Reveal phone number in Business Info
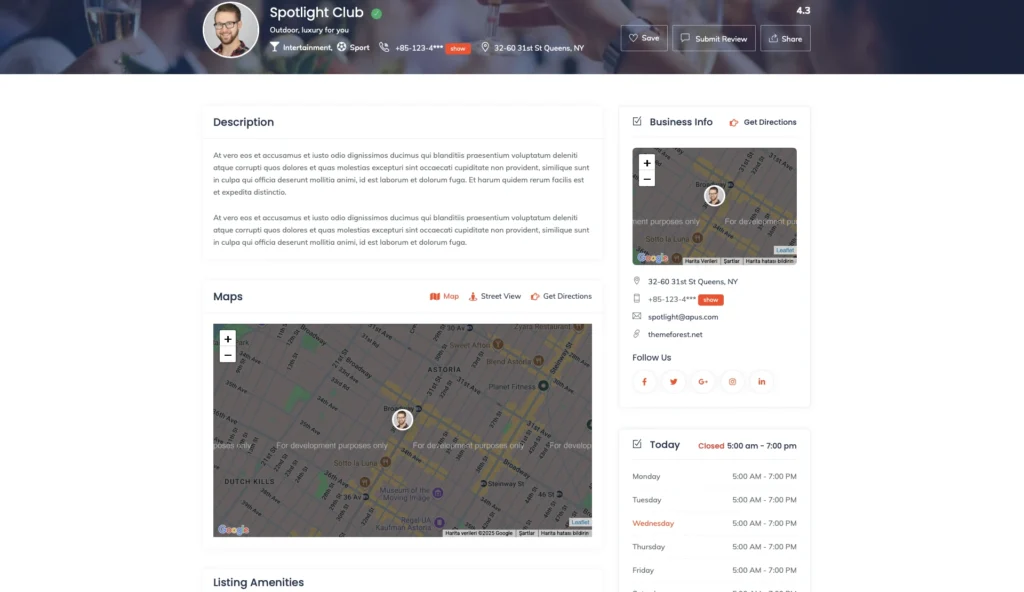The image size is (1024, 592). tap(711, 299)
